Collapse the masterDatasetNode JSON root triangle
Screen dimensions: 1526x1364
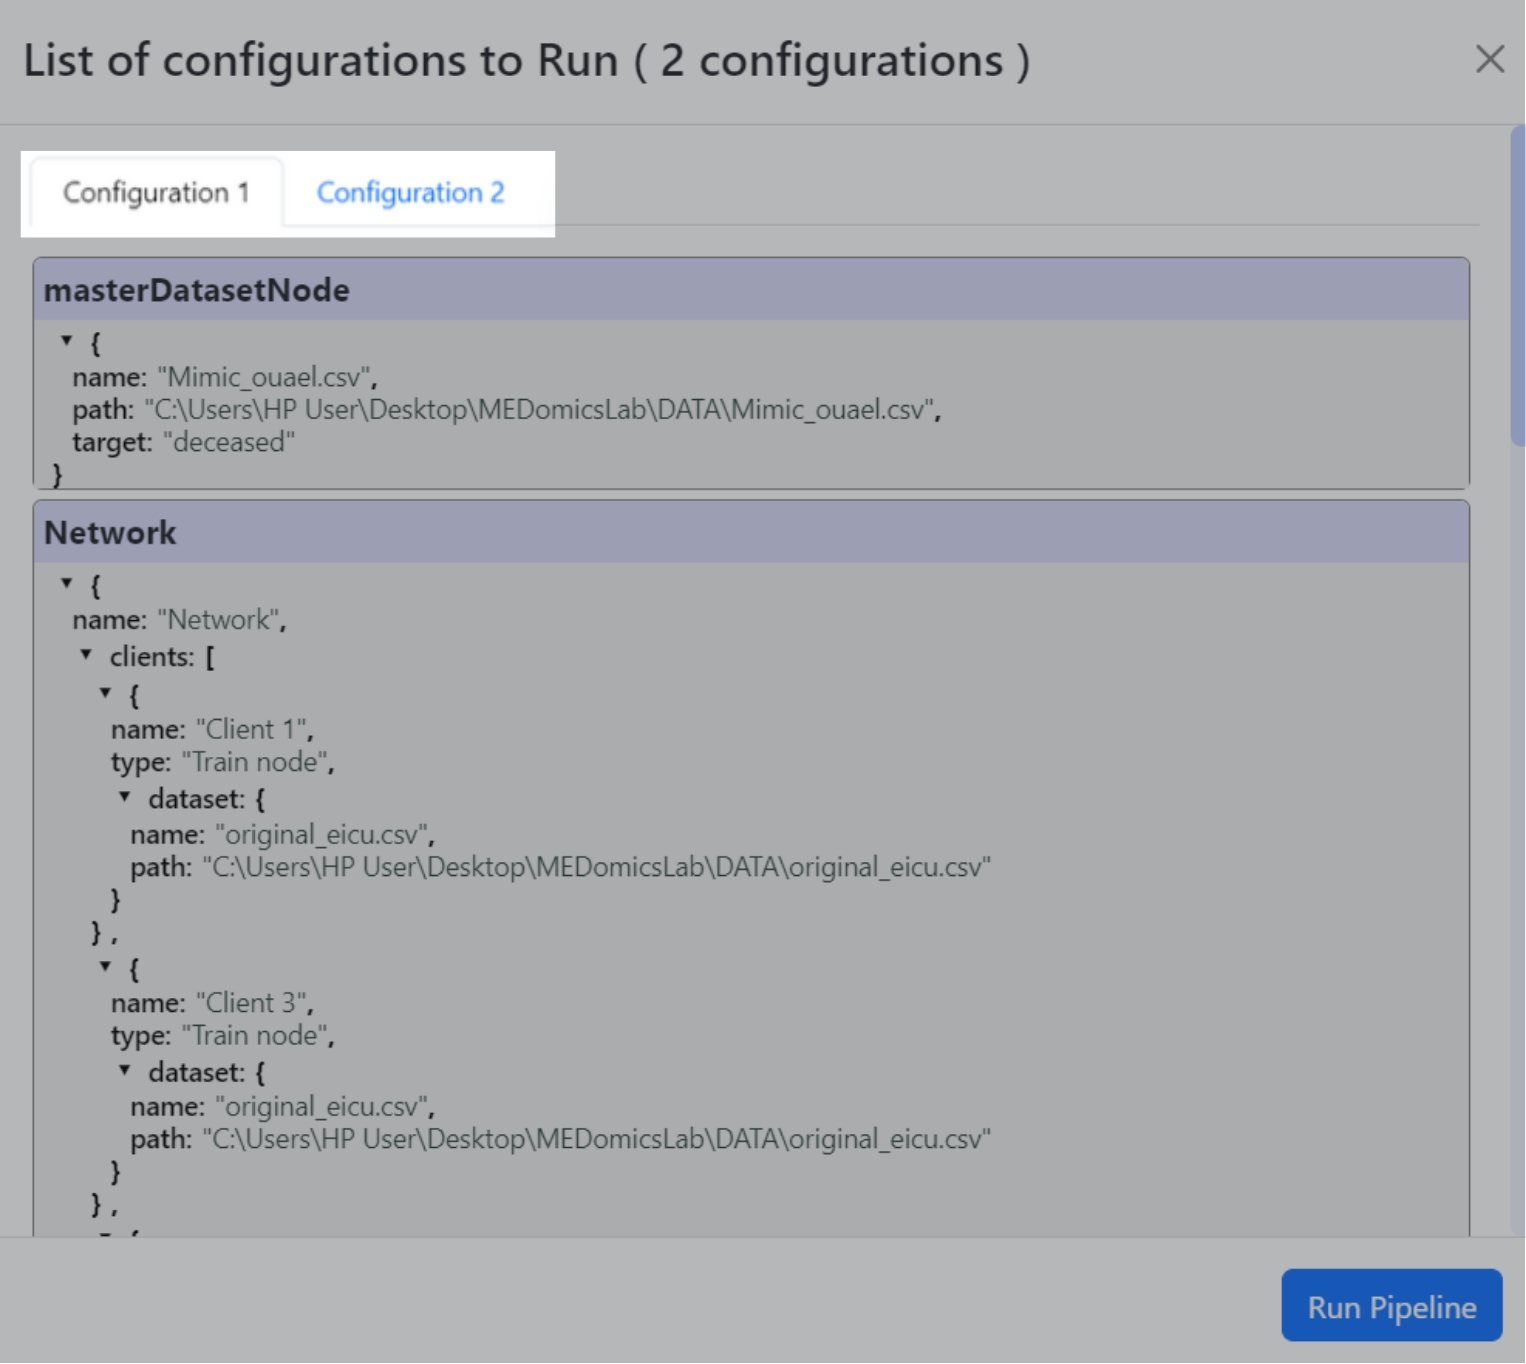coord(67,341)
